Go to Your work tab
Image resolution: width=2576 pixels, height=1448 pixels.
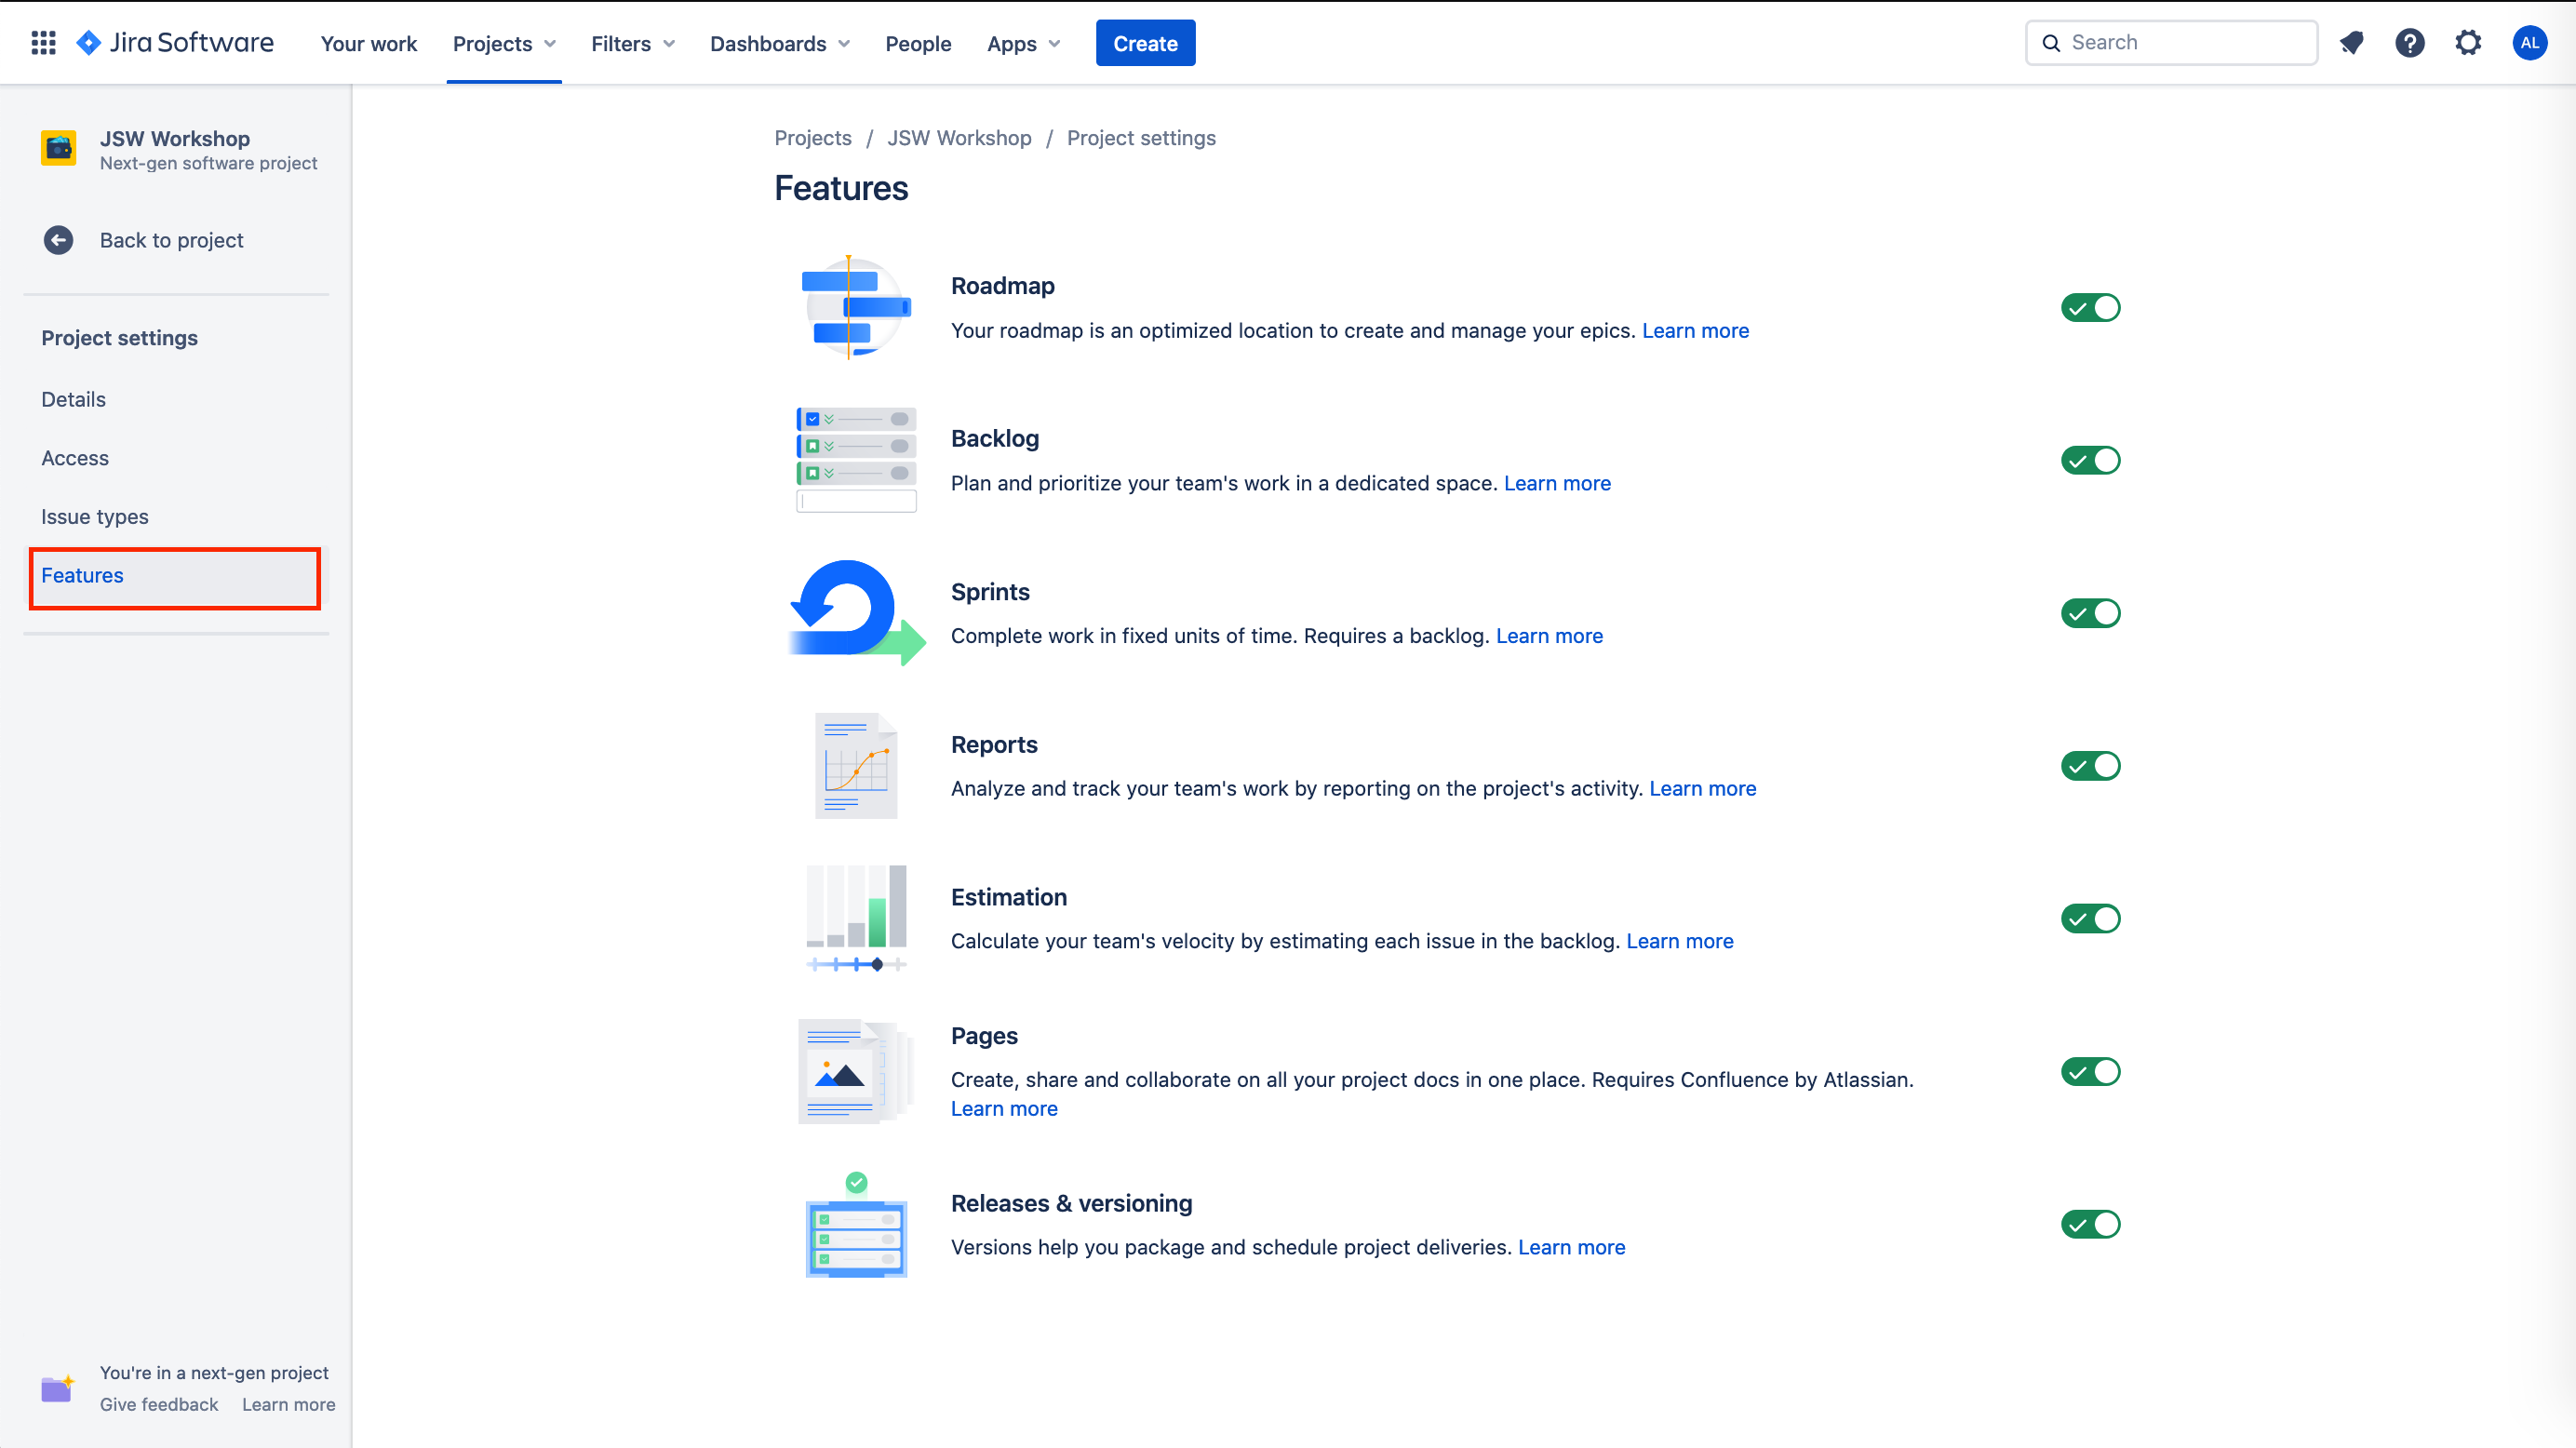point(368,43)
